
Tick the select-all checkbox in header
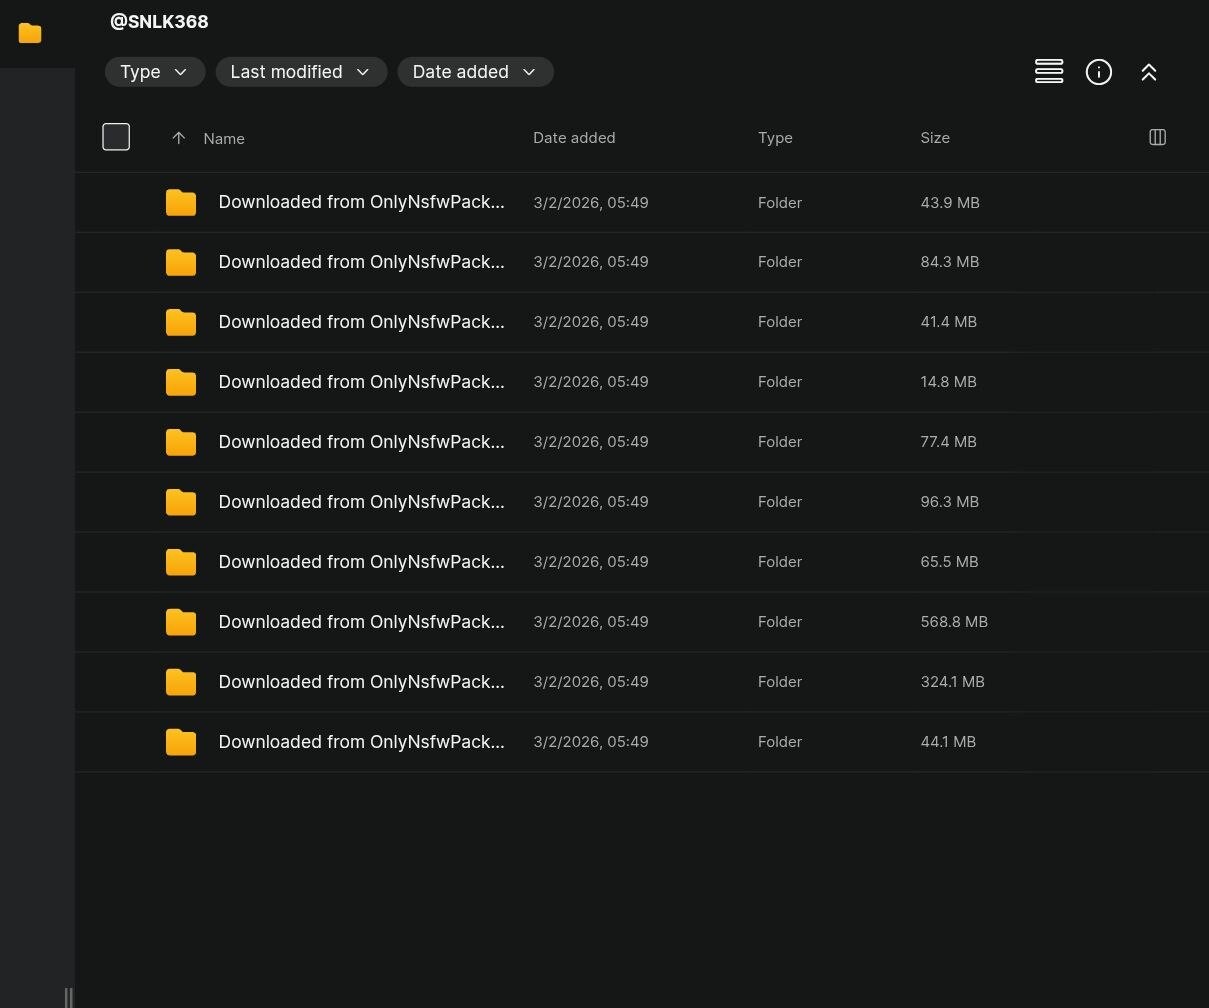tap(116, 137)
